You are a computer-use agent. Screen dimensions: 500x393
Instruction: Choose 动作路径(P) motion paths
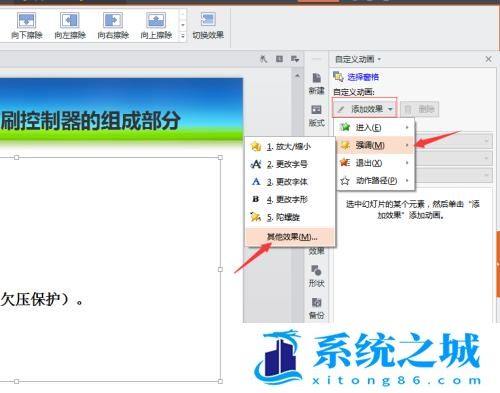click(x=375, y=180)
